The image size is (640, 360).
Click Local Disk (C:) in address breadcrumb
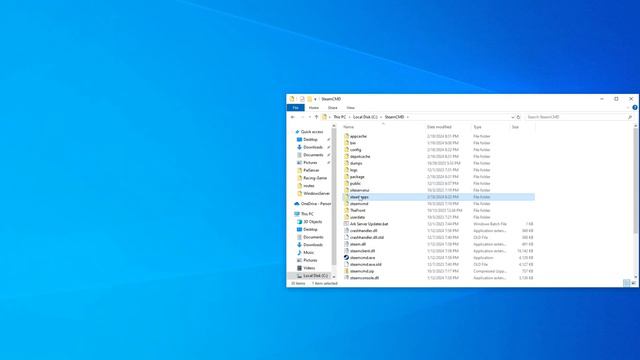click(365, 117)
